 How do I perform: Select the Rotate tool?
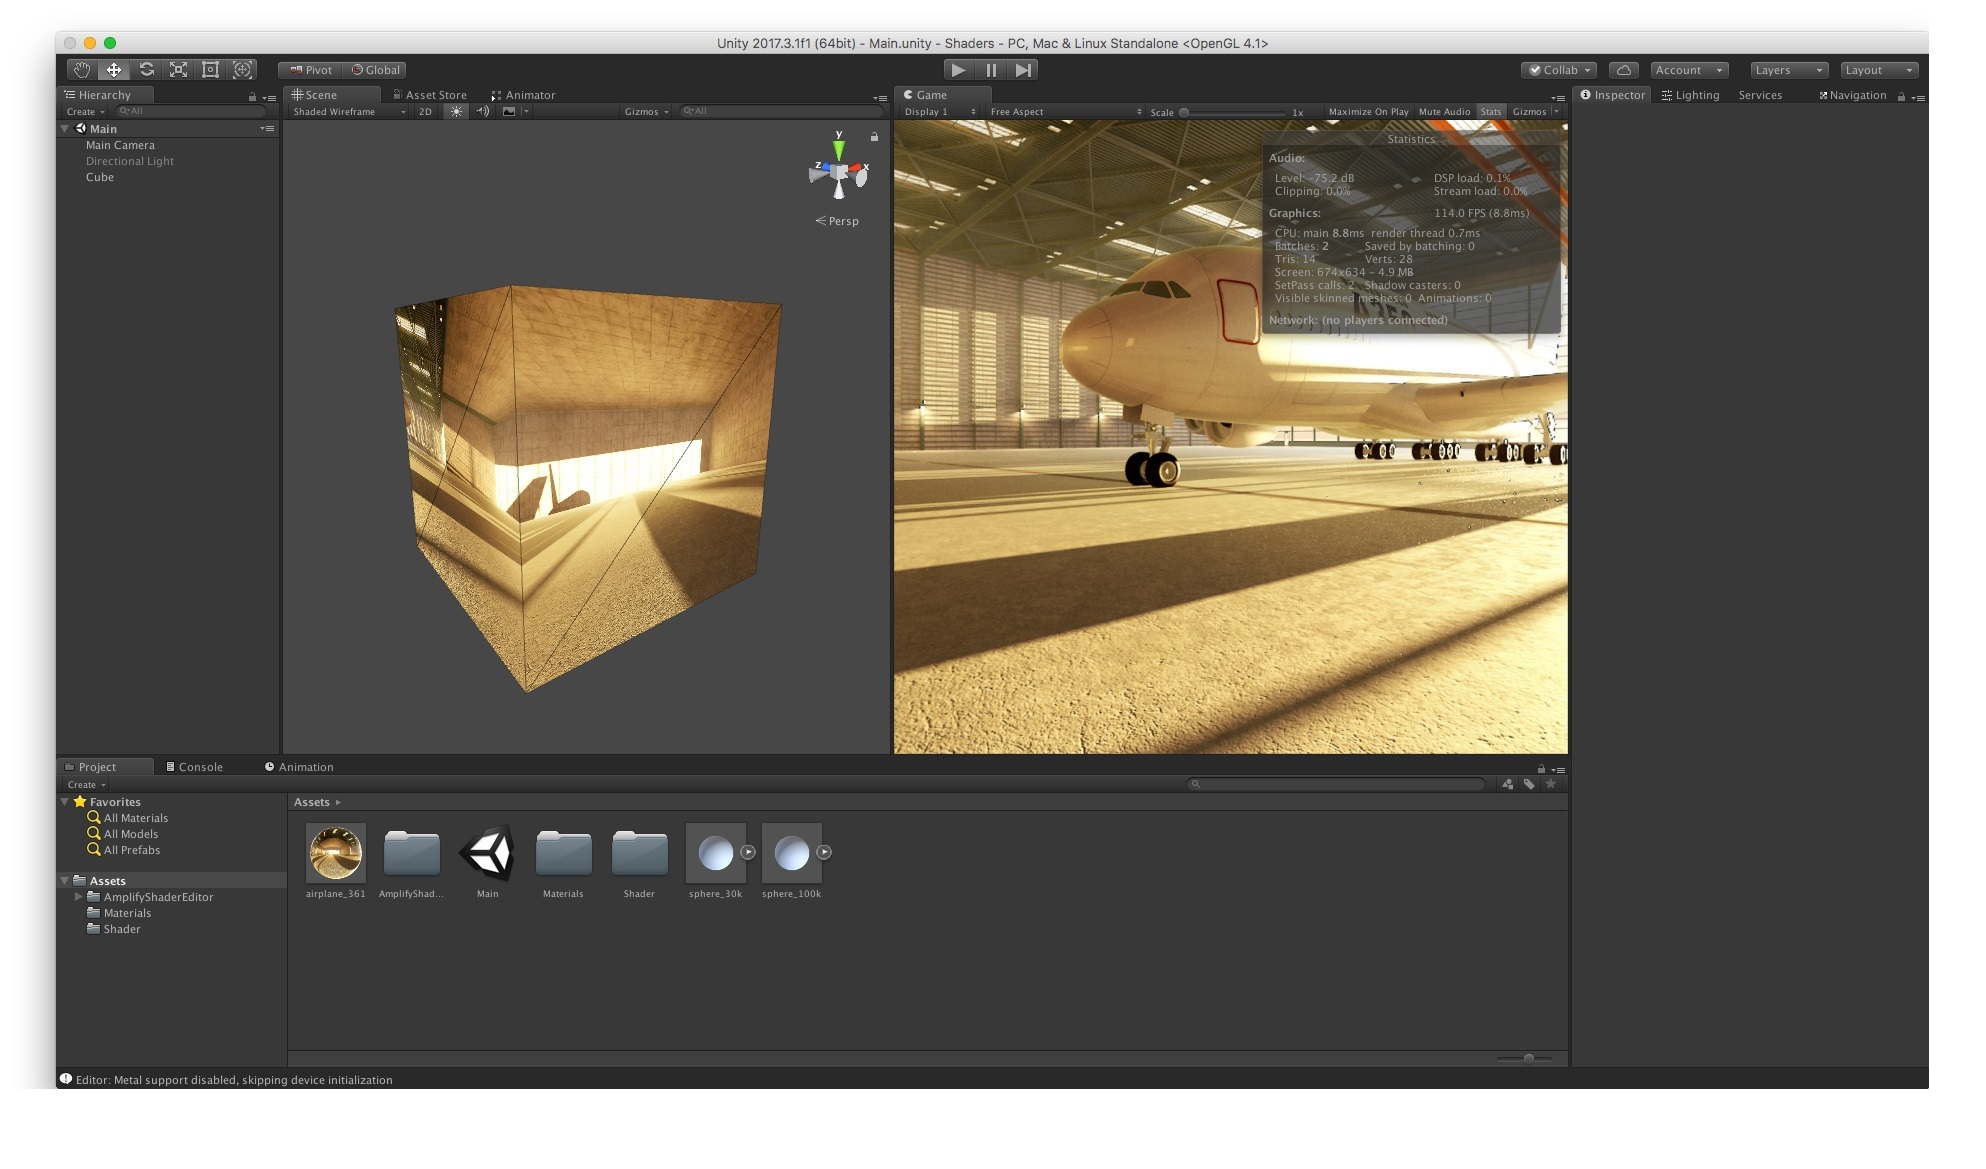[146, 69]
